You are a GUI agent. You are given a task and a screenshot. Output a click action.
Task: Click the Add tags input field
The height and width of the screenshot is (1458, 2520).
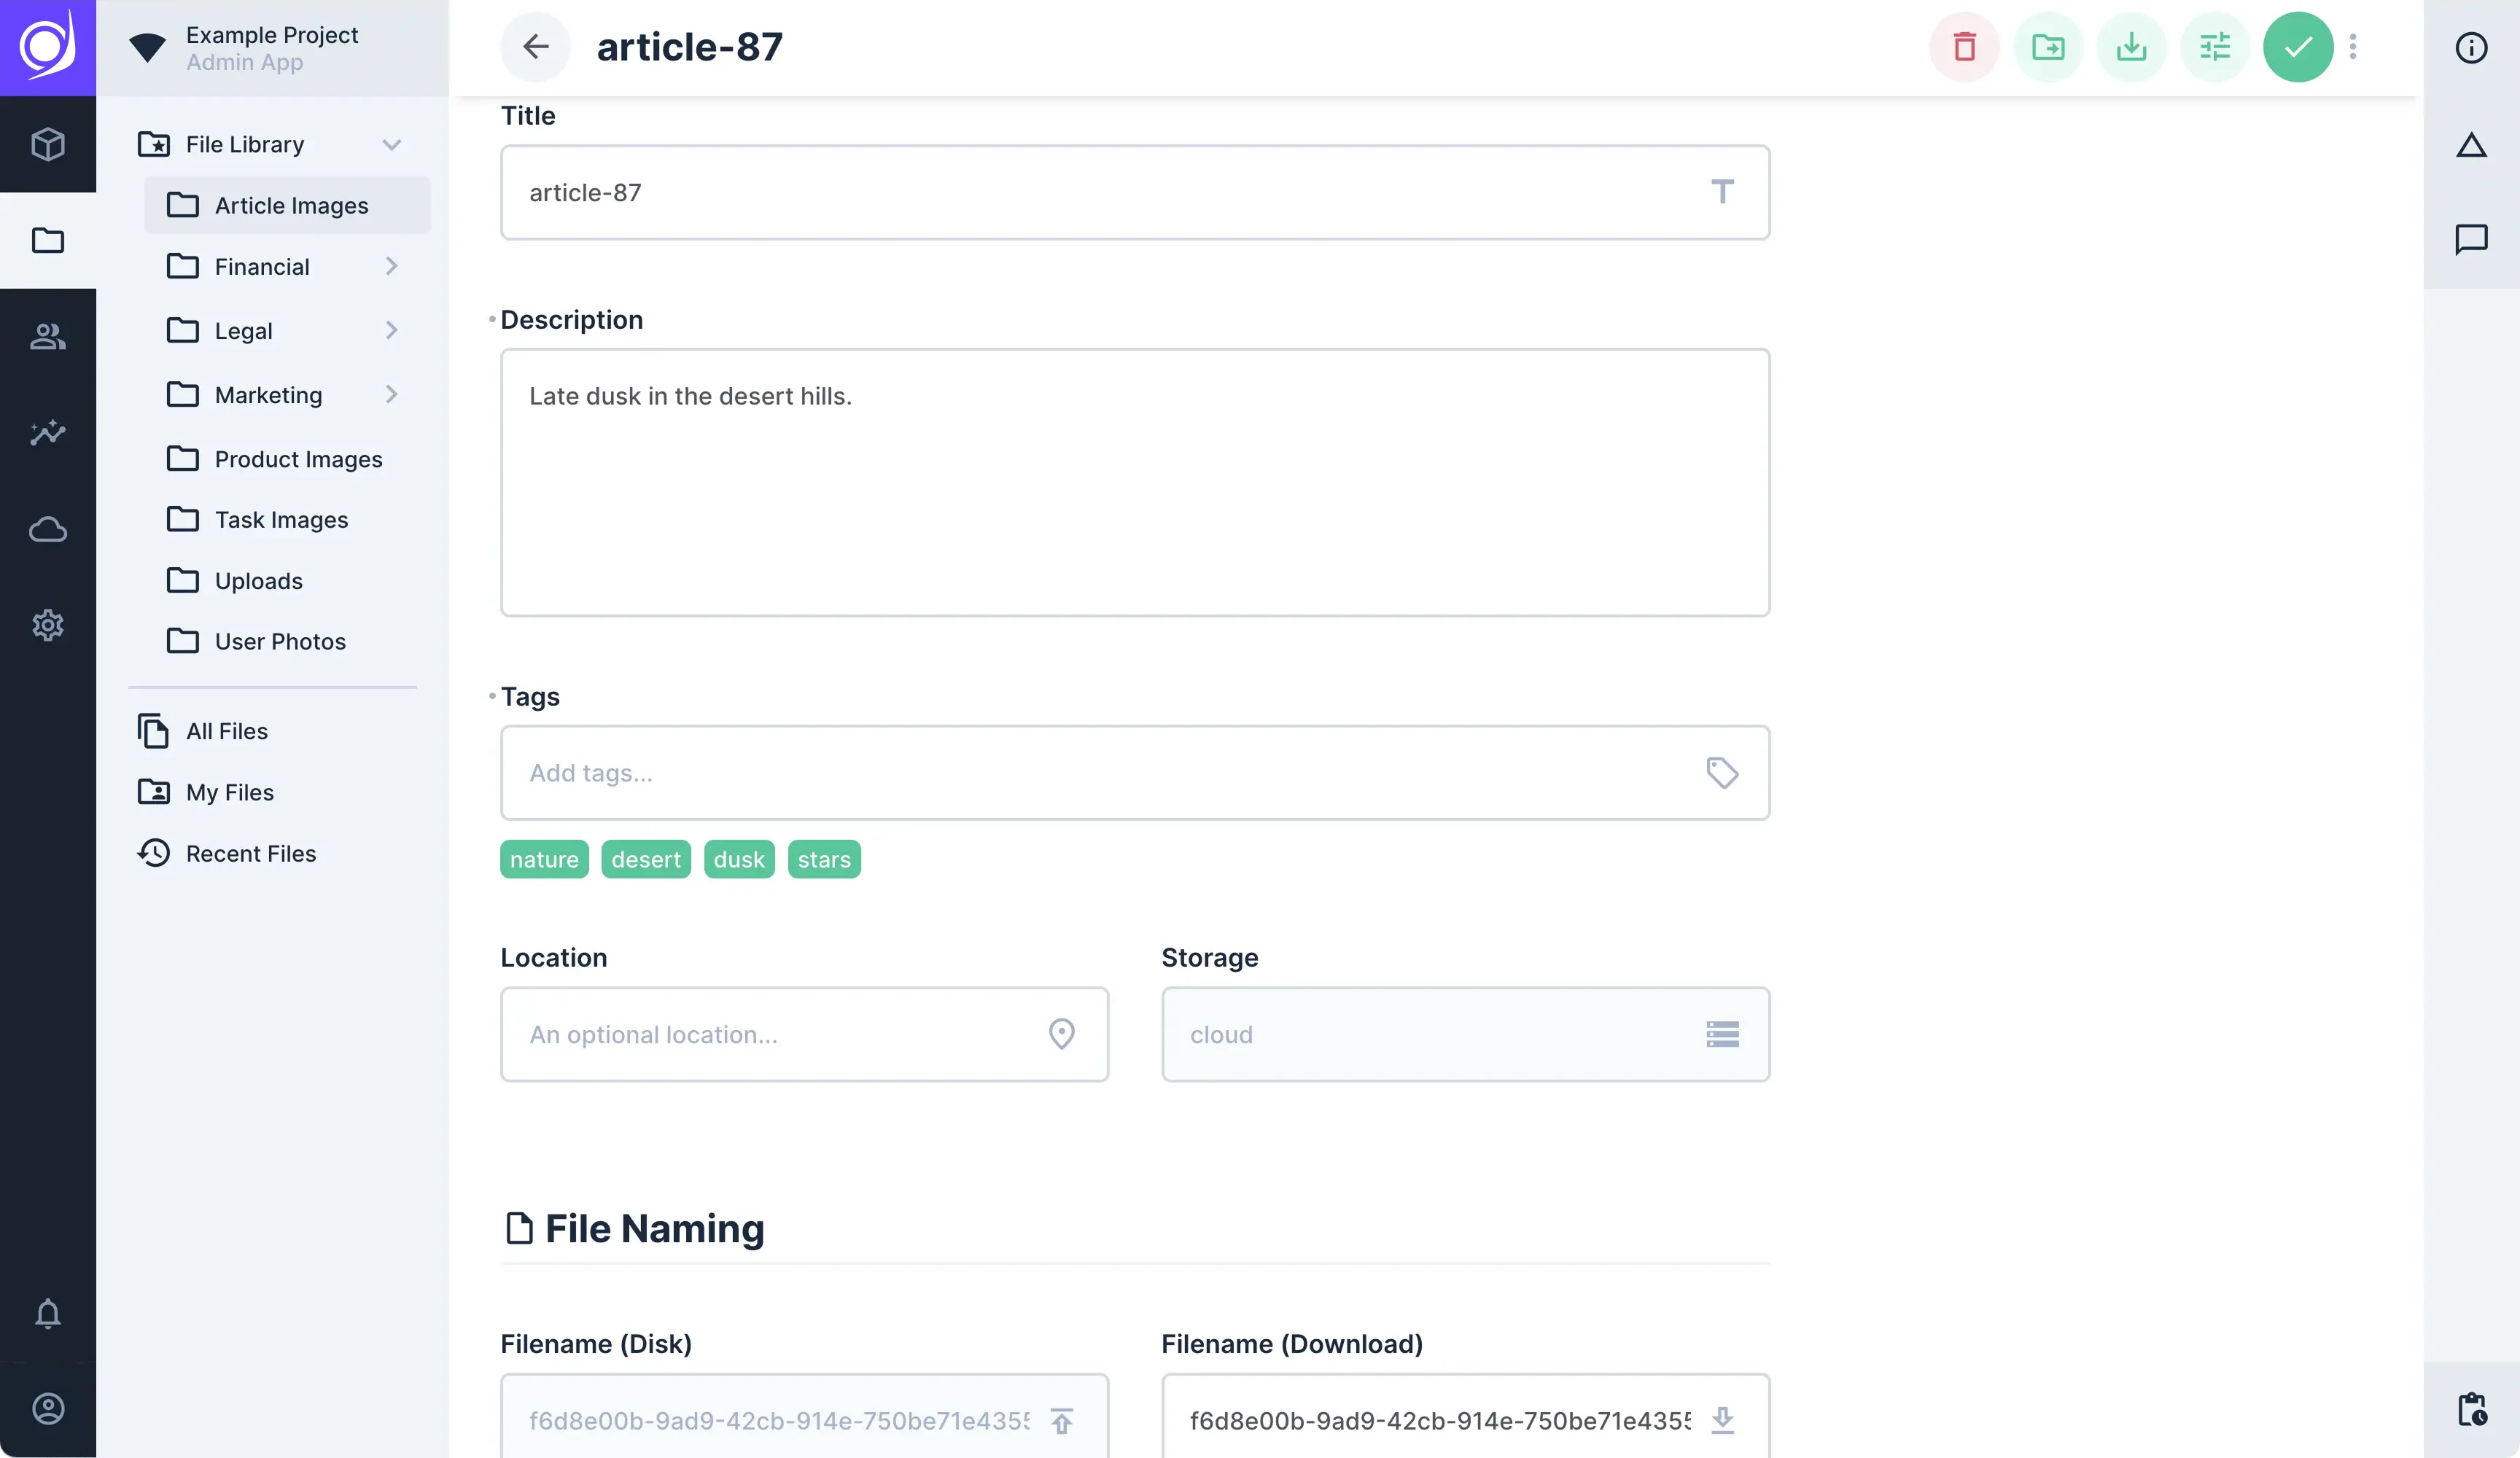(x=1135, y=773)
